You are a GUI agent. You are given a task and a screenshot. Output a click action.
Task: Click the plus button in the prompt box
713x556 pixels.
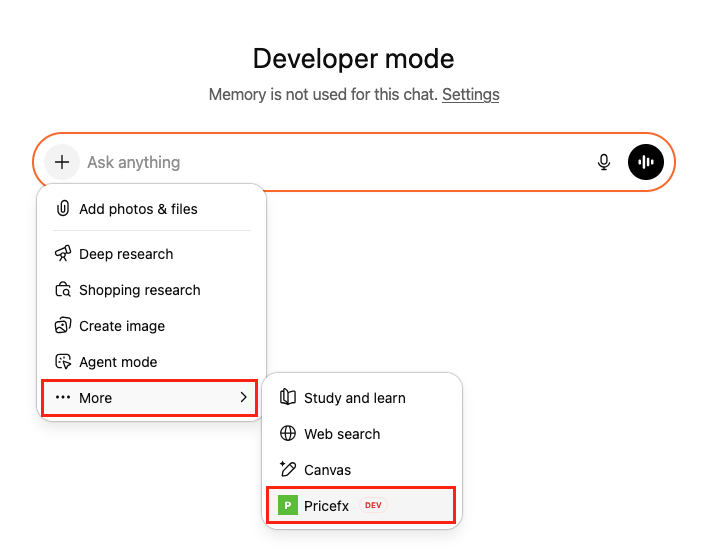click(x=62, y=162)
